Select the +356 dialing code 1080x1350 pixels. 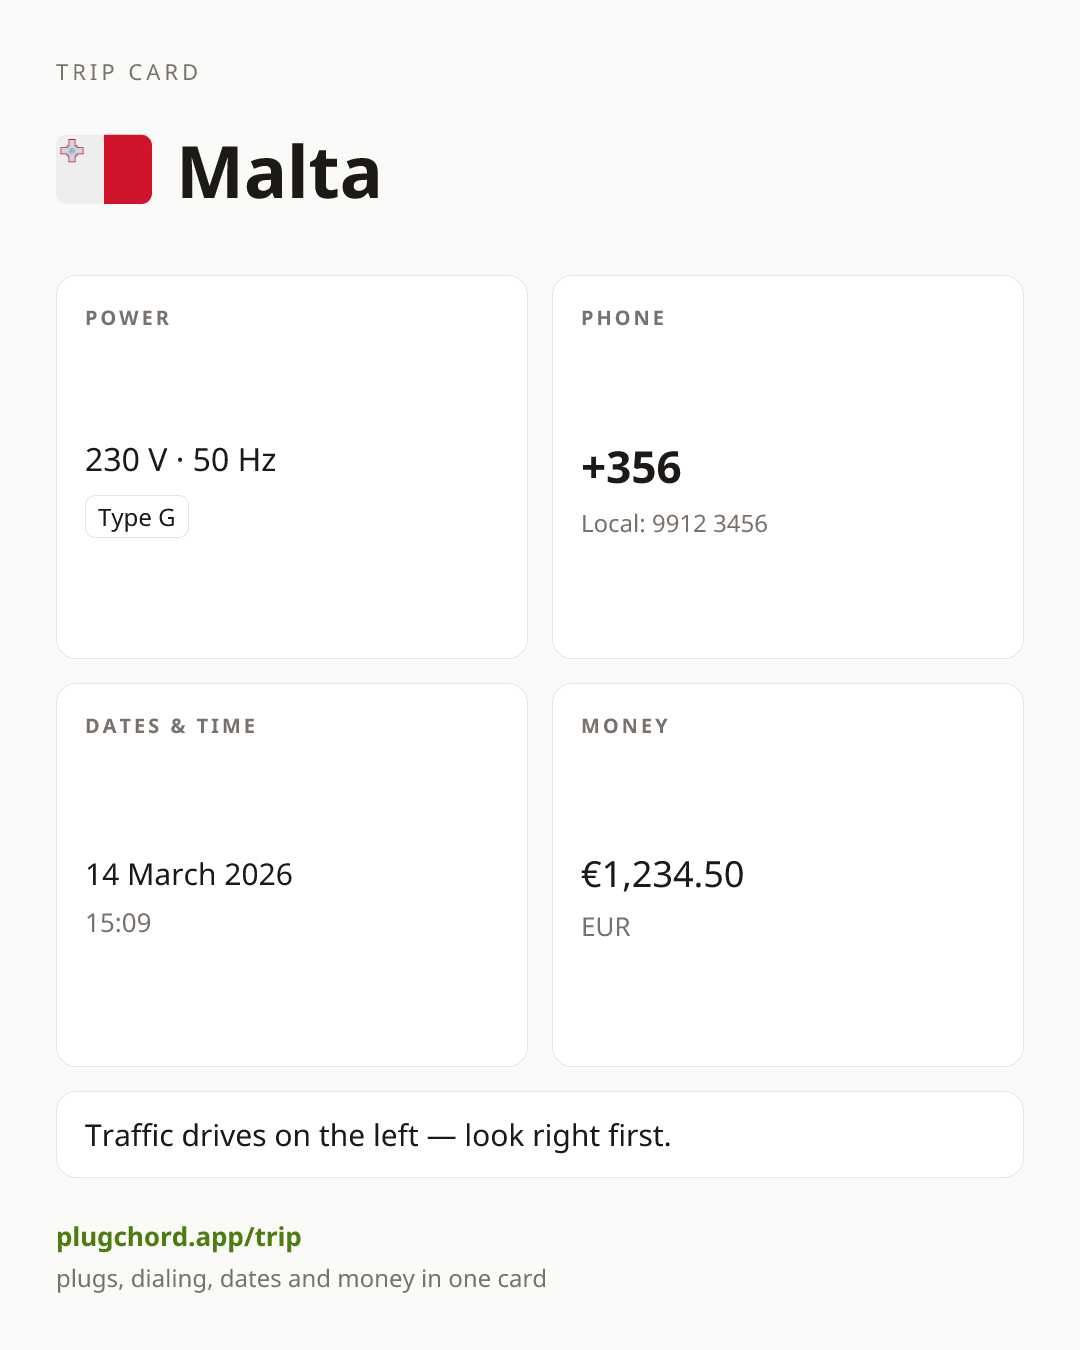631,468
